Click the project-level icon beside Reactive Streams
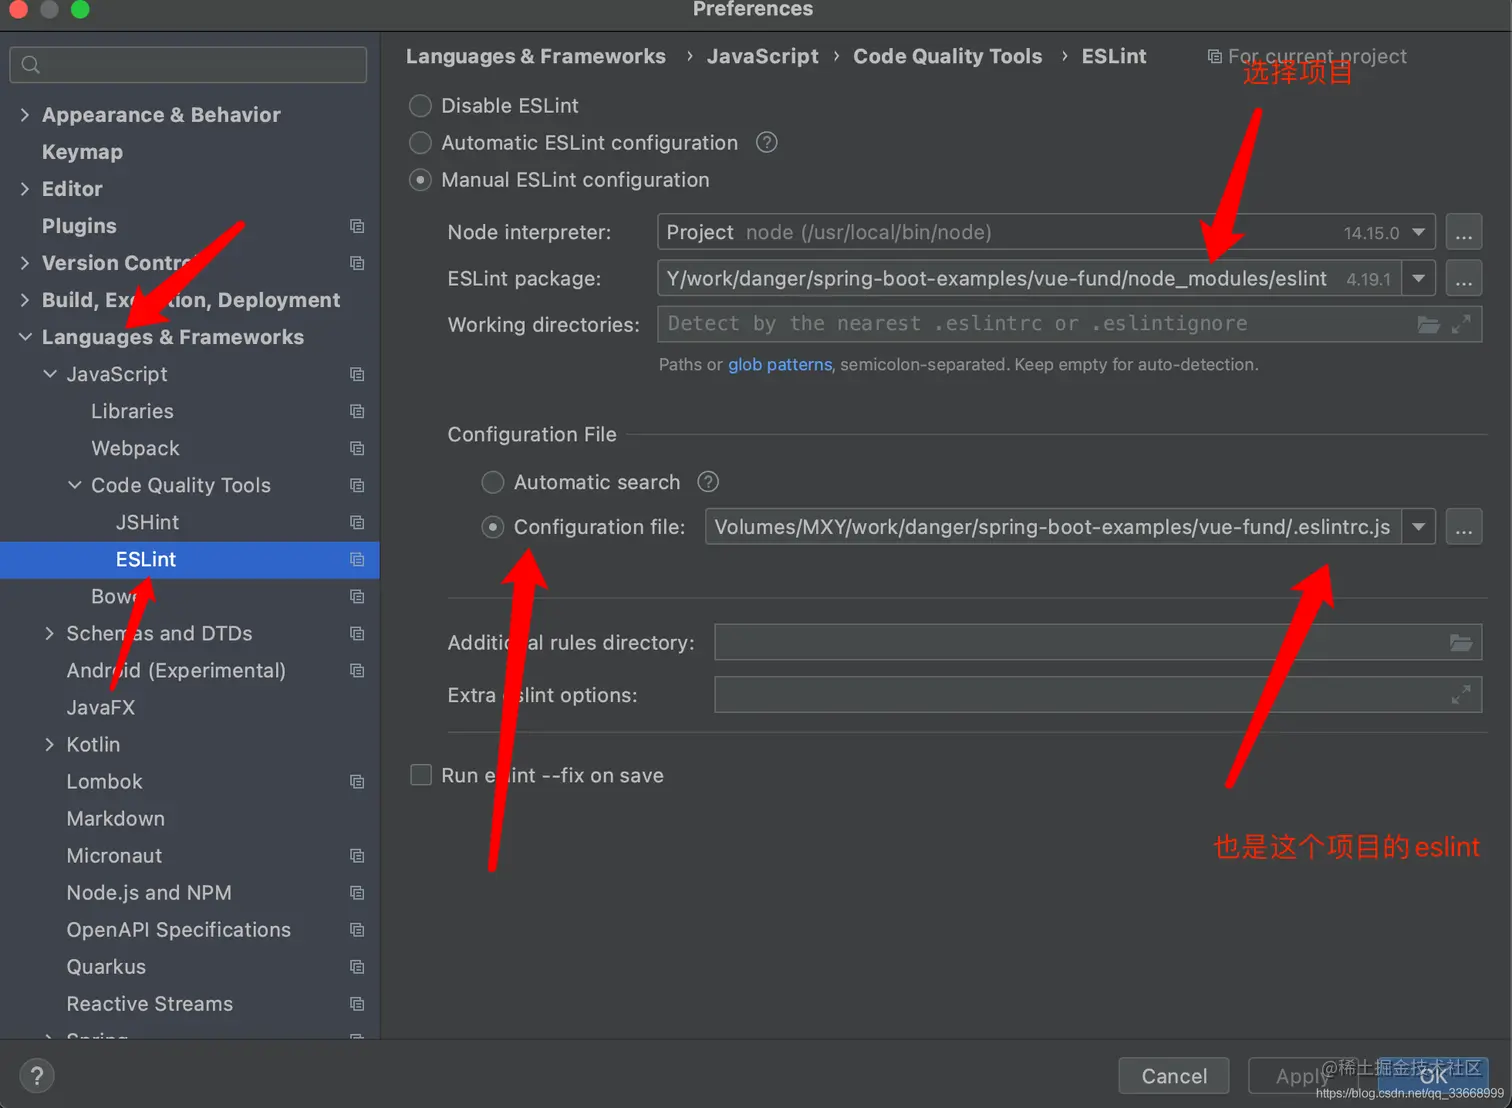Screen dimensions: 1512x1108 click(357, 1003)
